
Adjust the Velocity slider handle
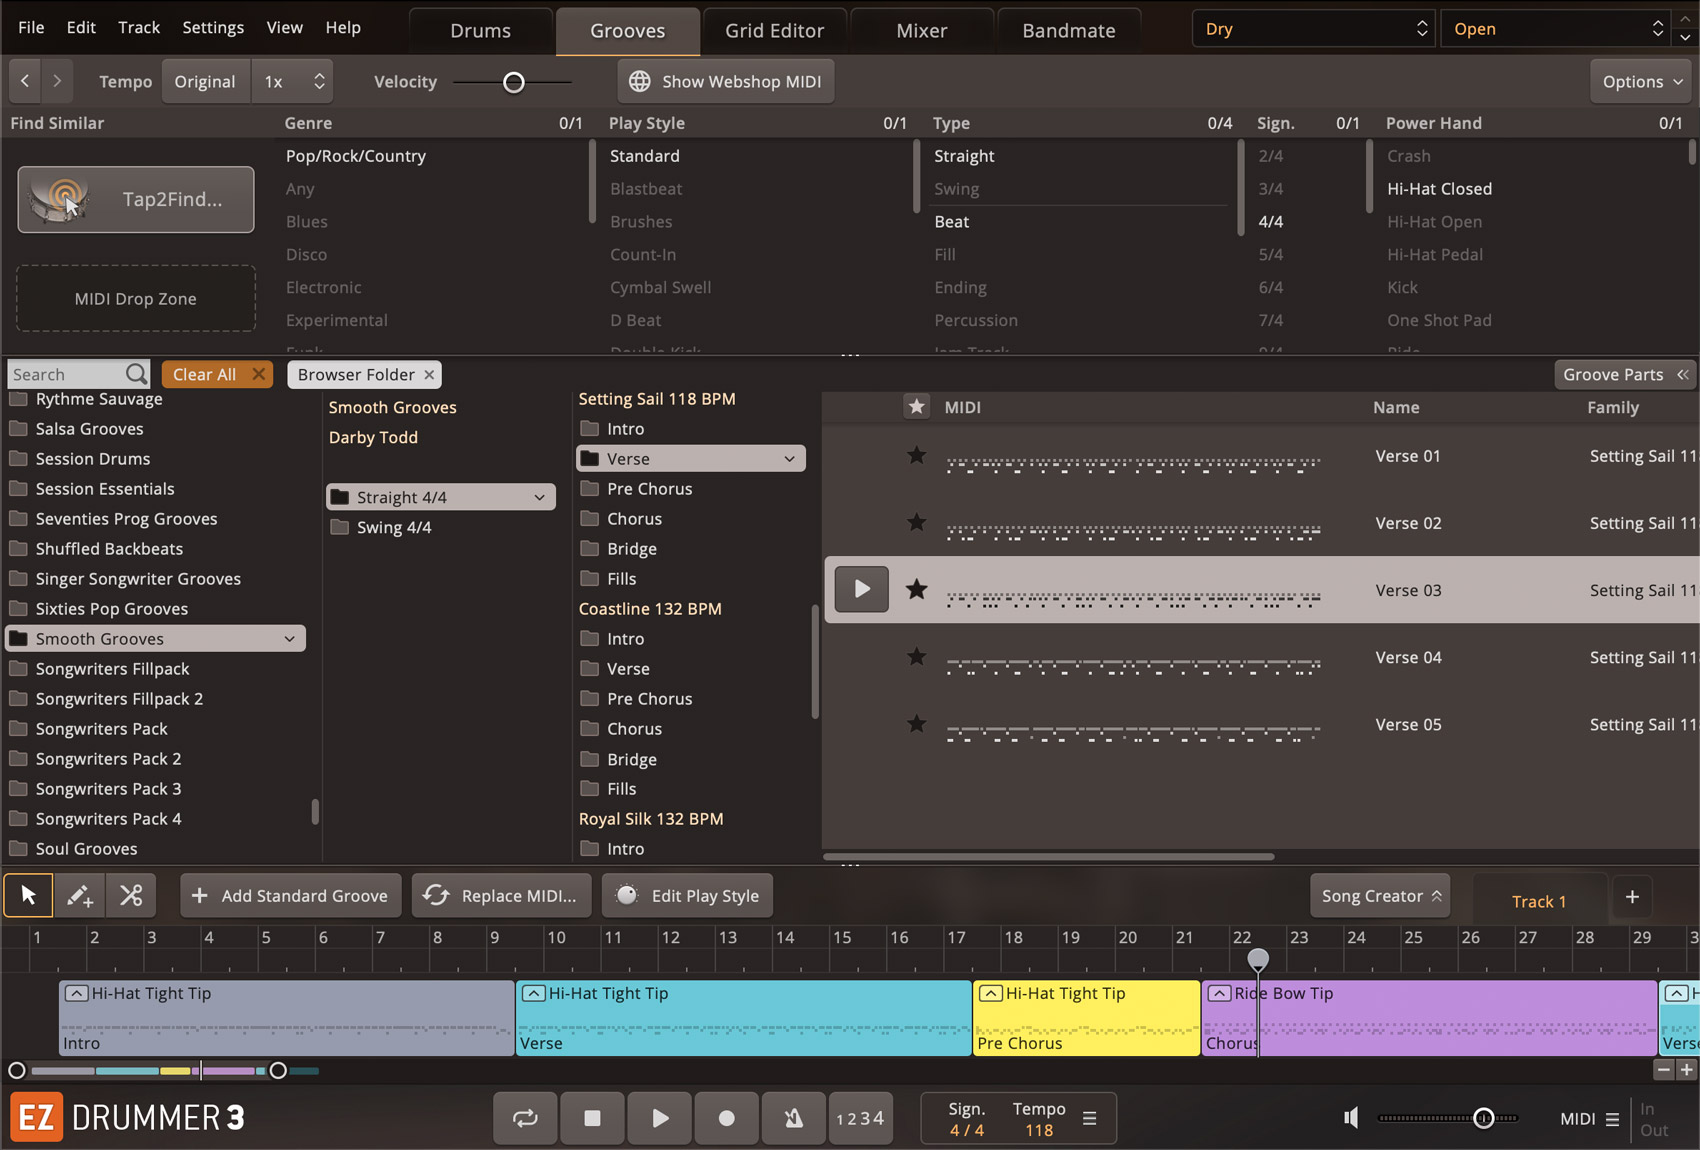(513, 82)
